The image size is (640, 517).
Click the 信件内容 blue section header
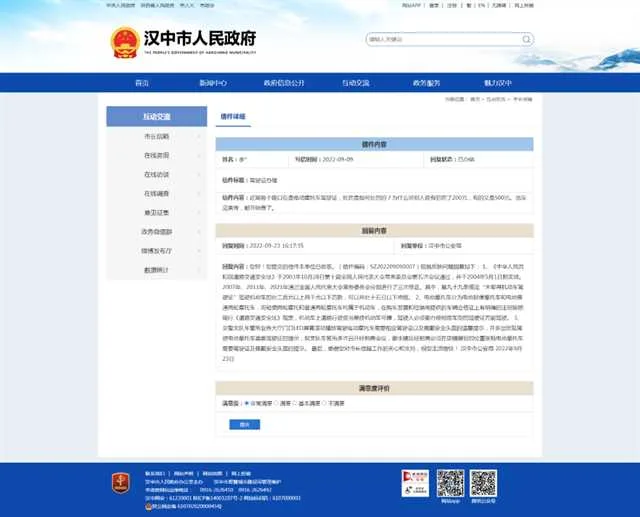[x=374, y=144]
